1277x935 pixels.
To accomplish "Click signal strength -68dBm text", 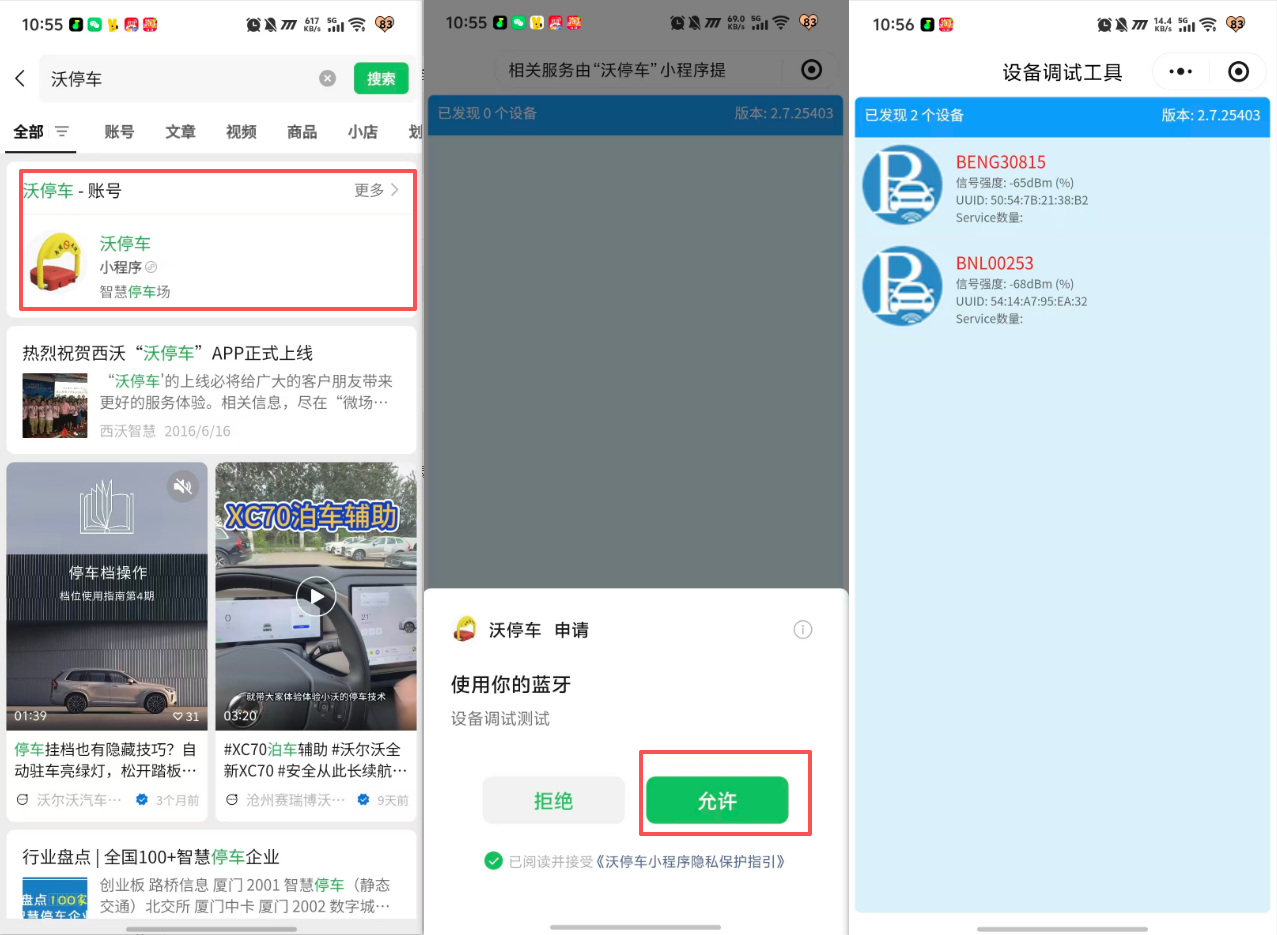I will [x=1014, y=284].
